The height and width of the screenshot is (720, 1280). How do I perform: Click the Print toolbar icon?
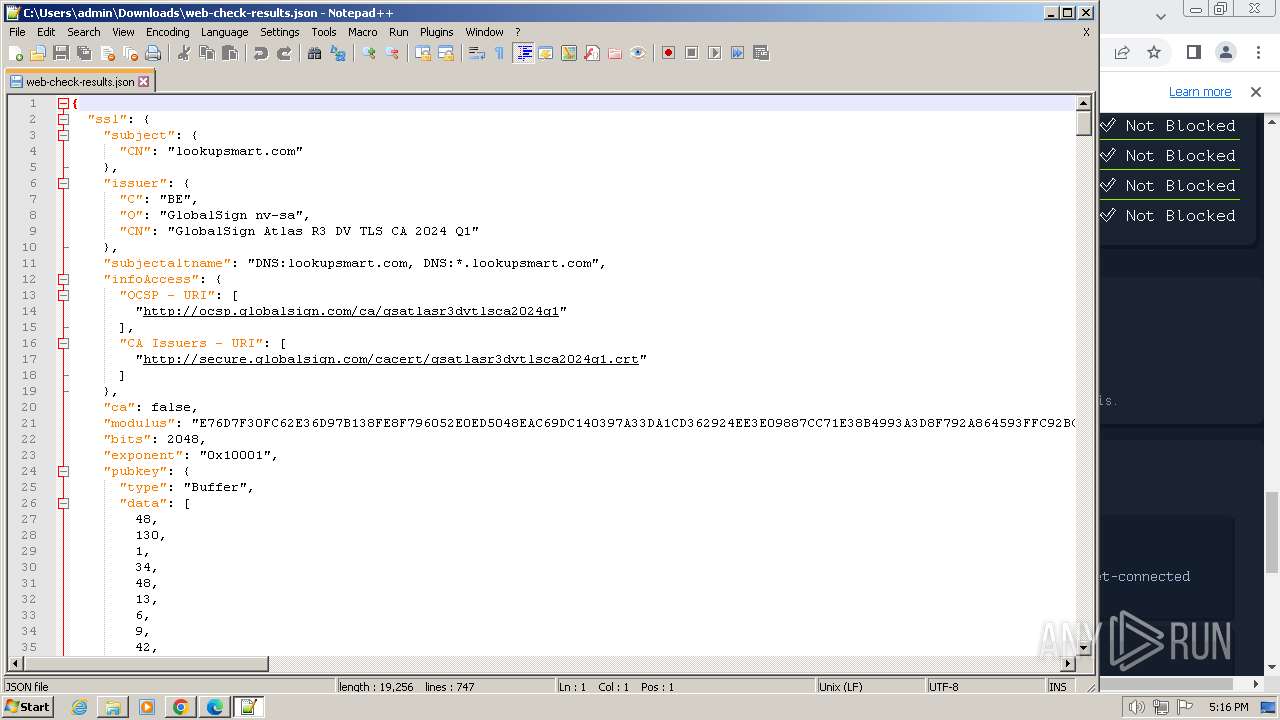coord(153,53)
